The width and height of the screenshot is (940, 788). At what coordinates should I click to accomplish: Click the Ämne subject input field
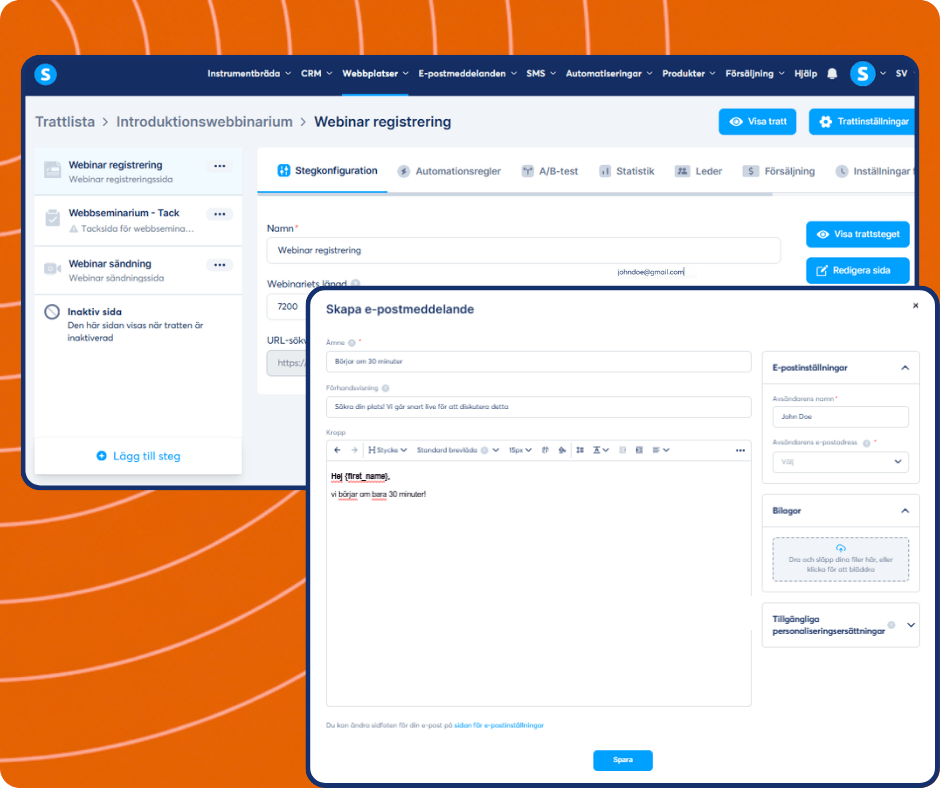tap(538, 362)
